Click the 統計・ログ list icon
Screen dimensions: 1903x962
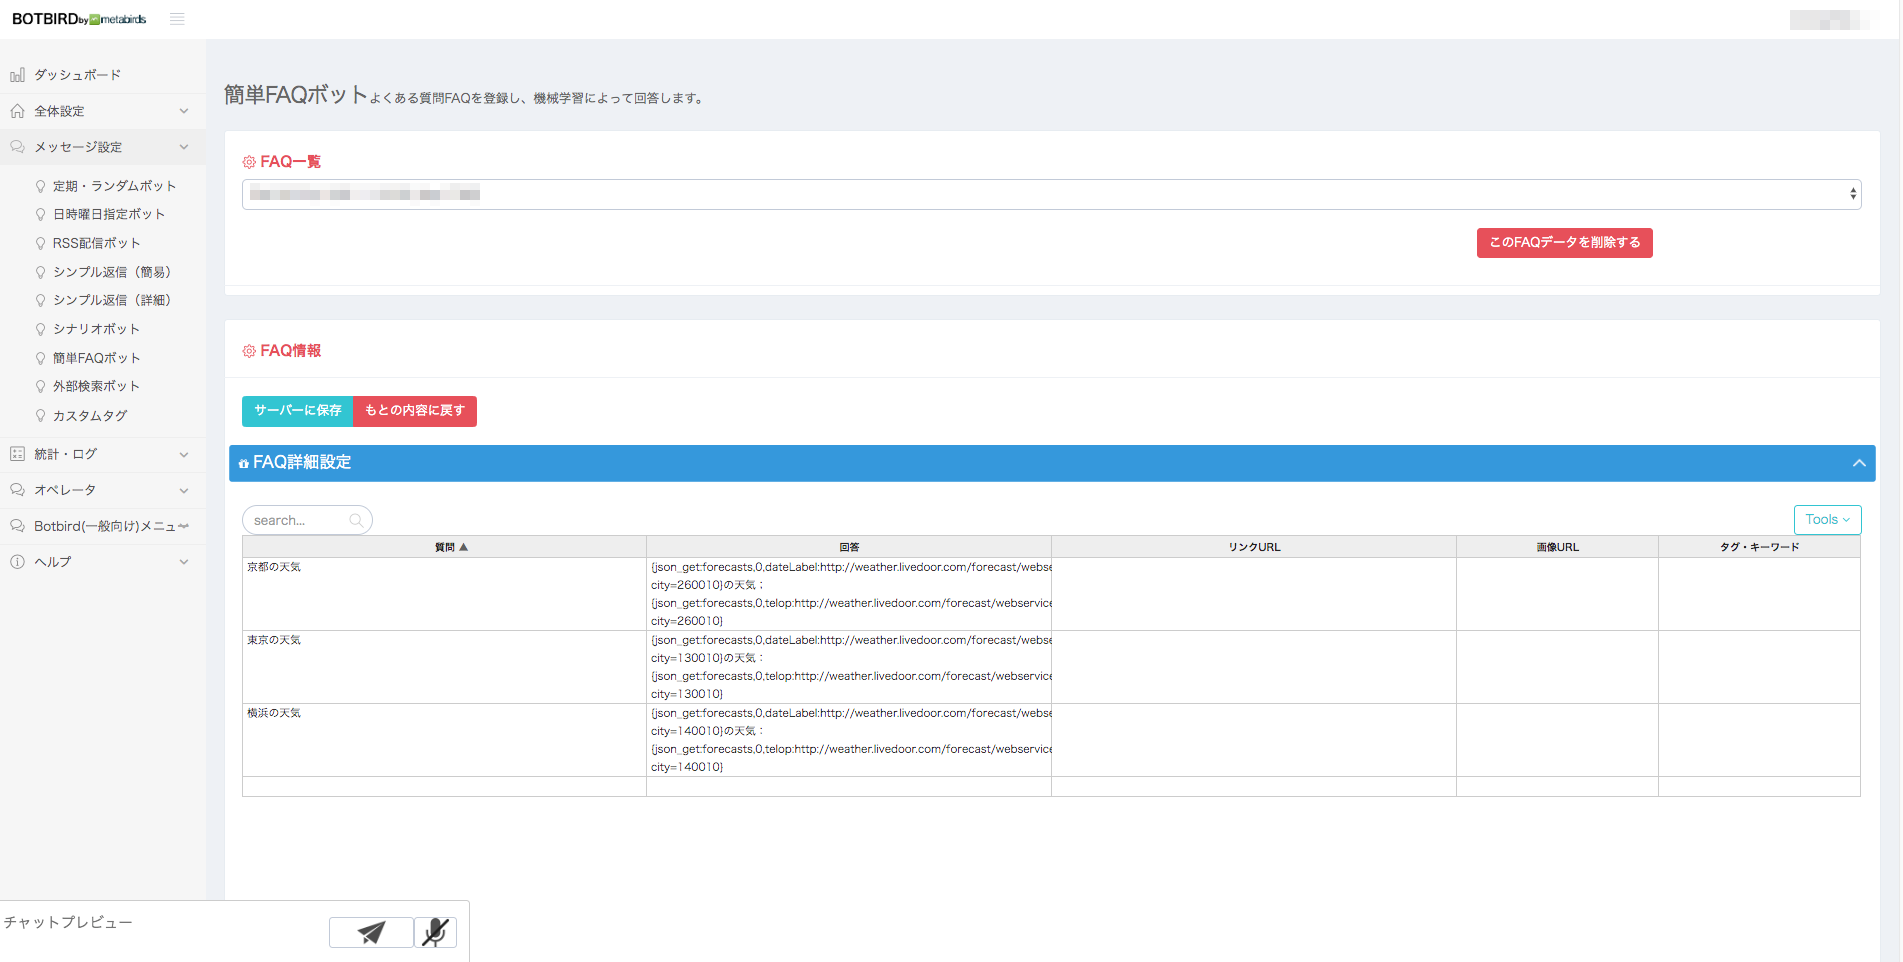pos(17,454)
